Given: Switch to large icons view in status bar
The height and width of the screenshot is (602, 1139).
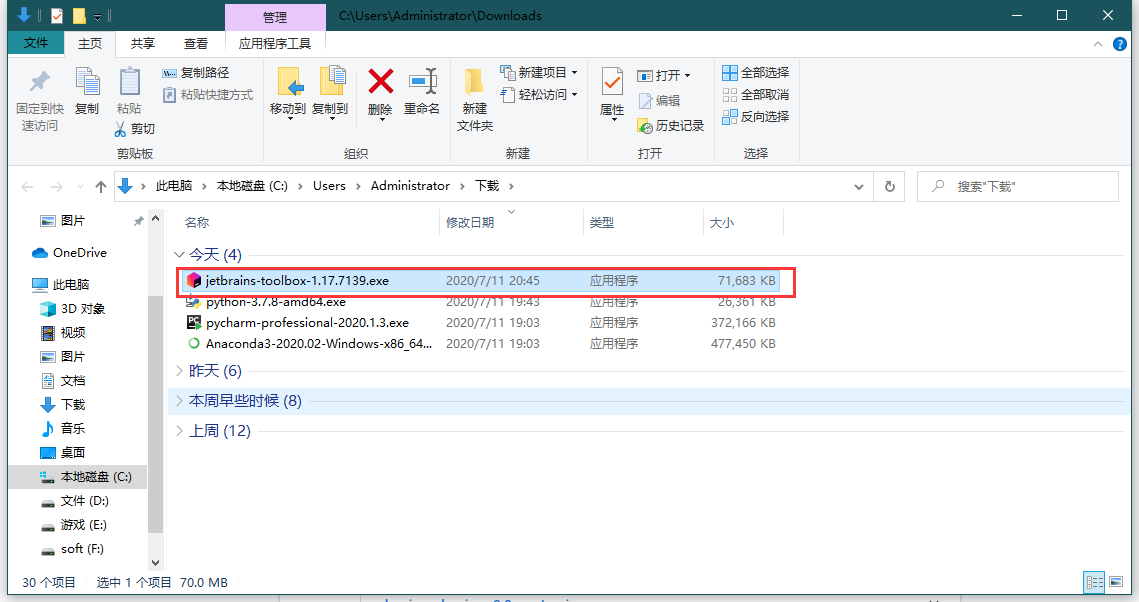Looking at the screenshot, I should pyautogui.click(x=1116, y=582).
